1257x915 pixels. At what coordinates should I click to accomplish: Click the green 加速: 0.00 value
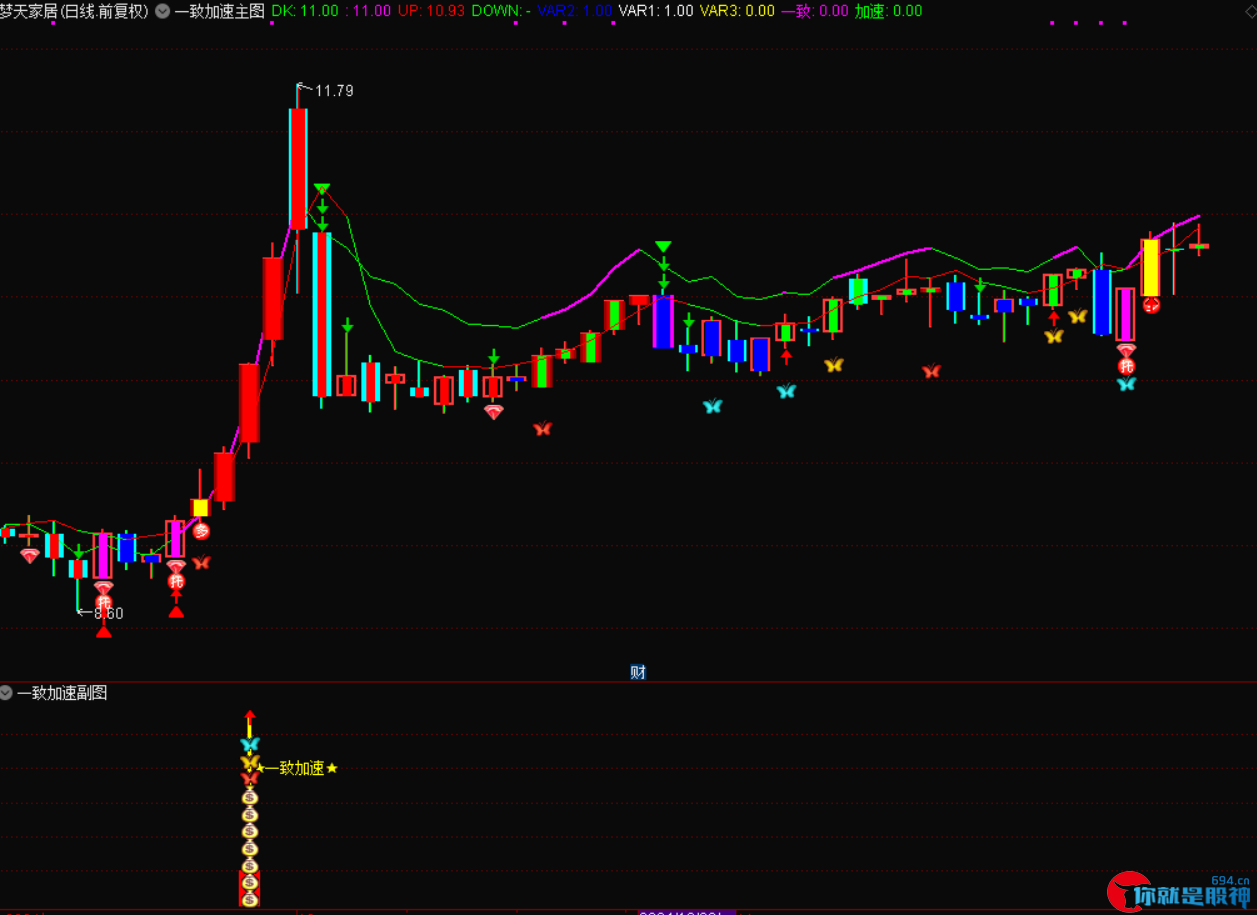(x=889, y=11)
